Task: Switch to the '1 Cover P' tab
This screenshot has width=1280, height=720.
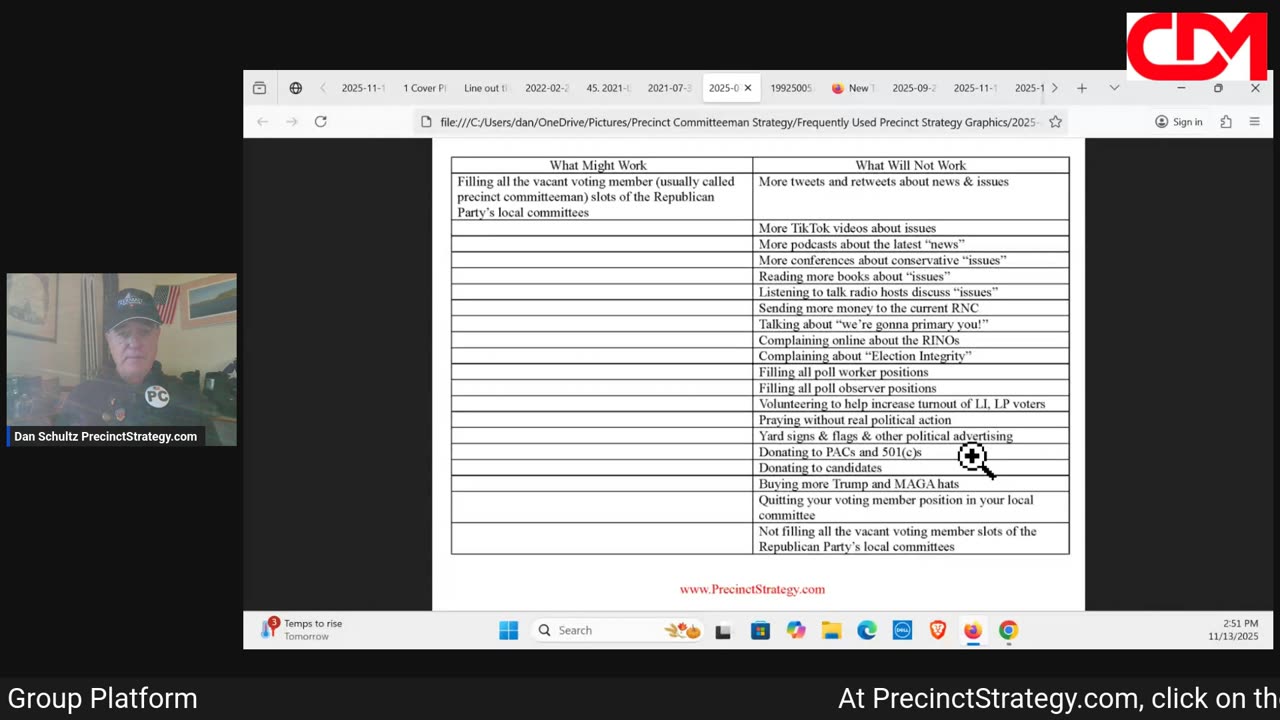Action: pyautogui.click(x=424, y=88)
